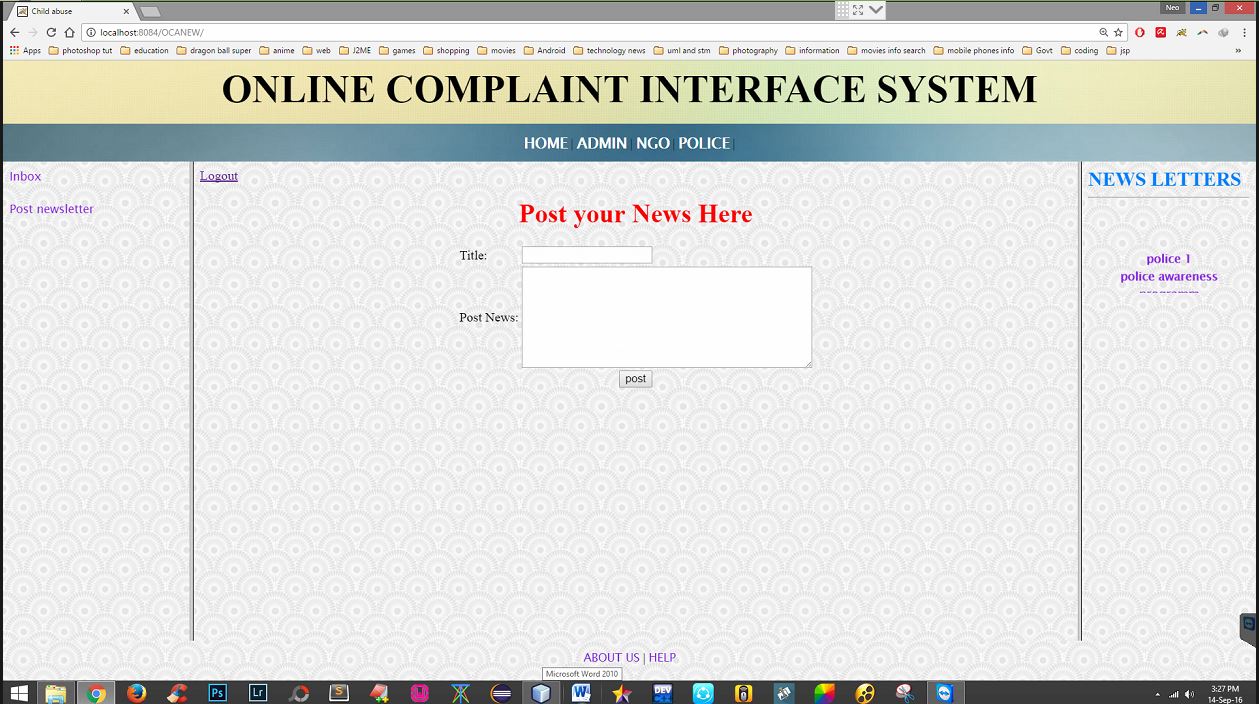Open File Explorer from the taskbar
Viewport: 1259px width, 704px height.
tap(55, 692)
